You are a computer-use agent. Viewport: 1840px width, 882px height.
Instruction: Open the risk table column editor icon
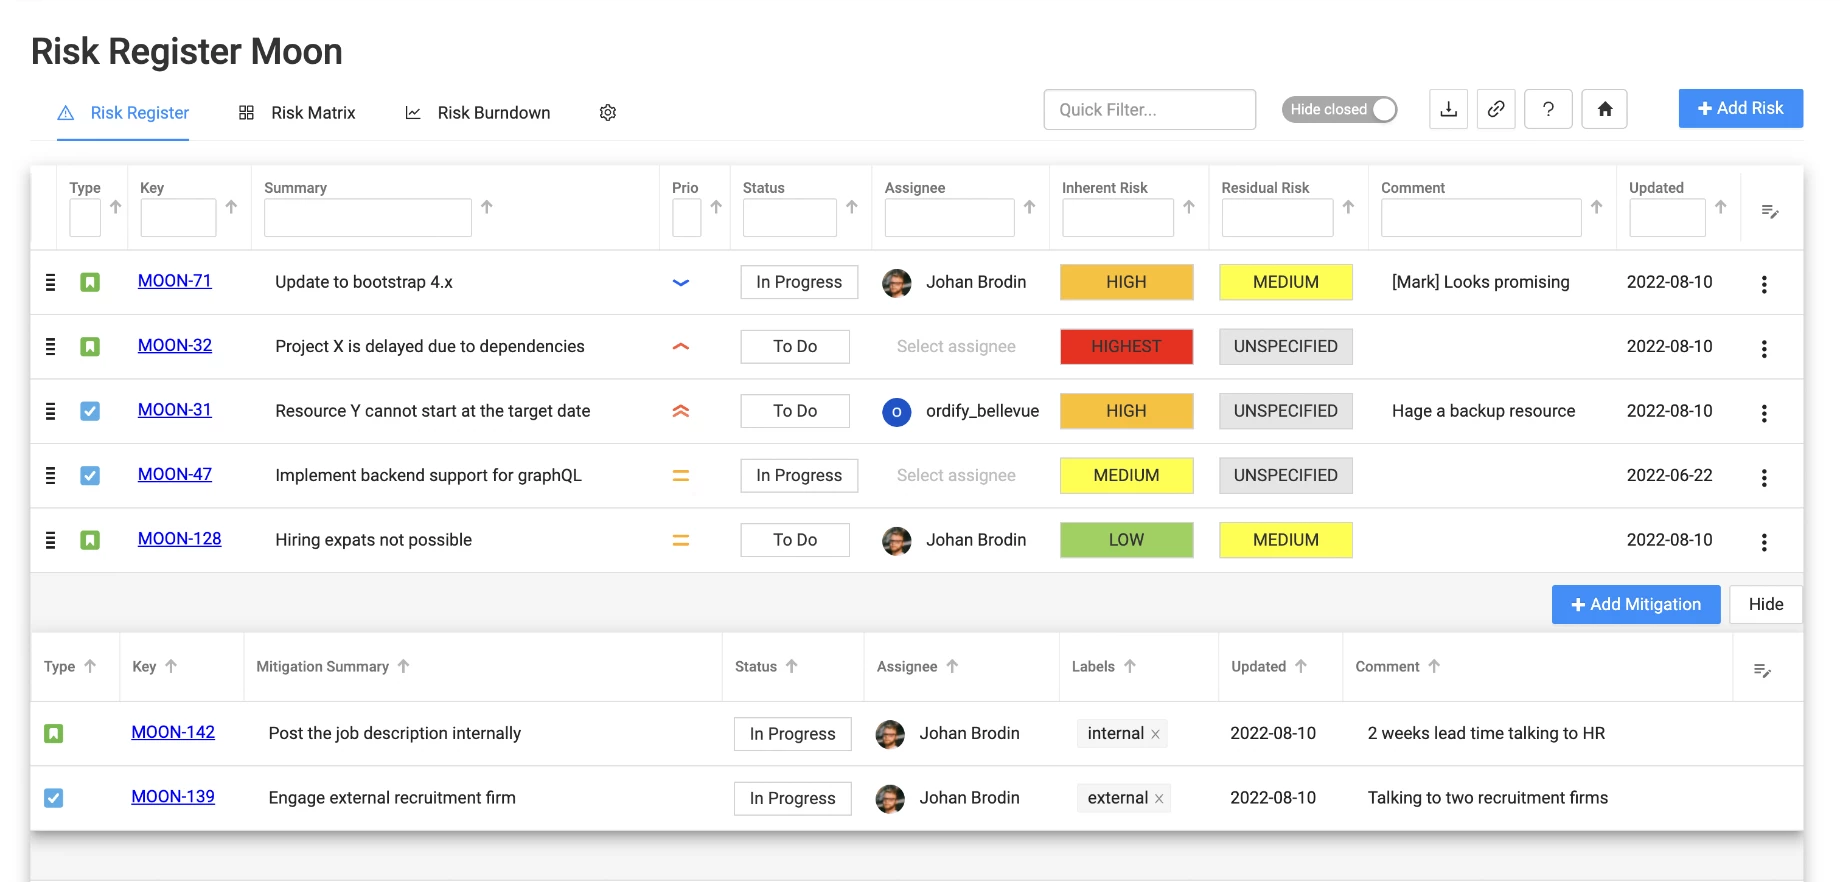point(1769,211)
